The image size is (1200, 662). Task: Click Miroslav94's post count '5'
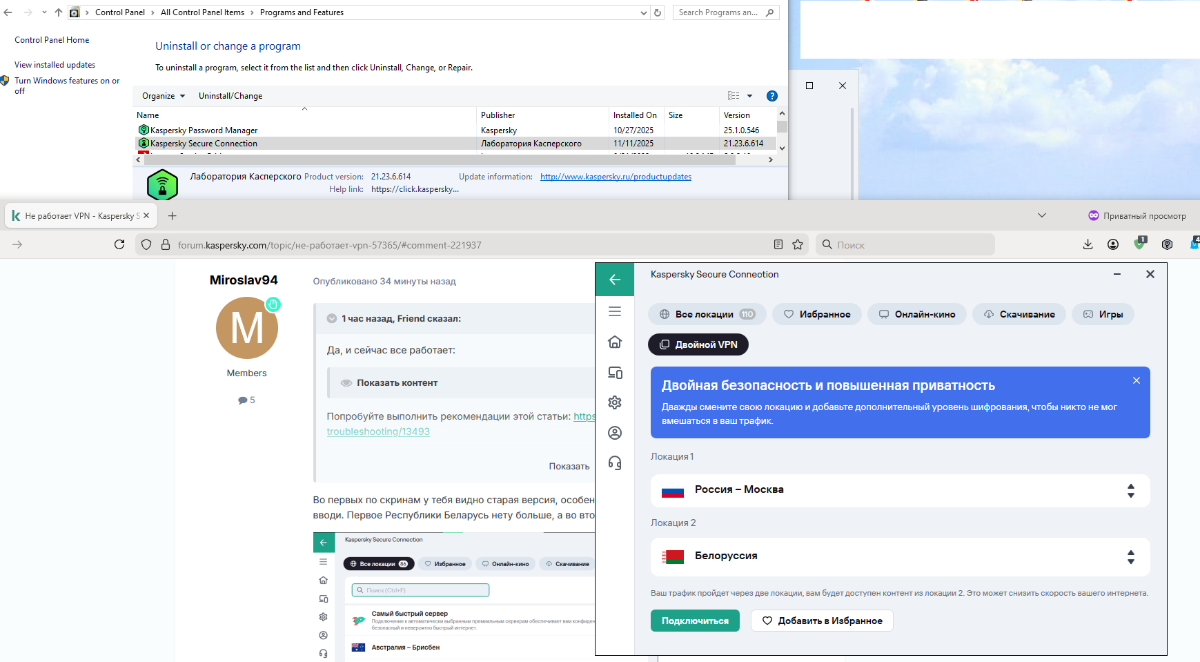click(x=247, y=400)
